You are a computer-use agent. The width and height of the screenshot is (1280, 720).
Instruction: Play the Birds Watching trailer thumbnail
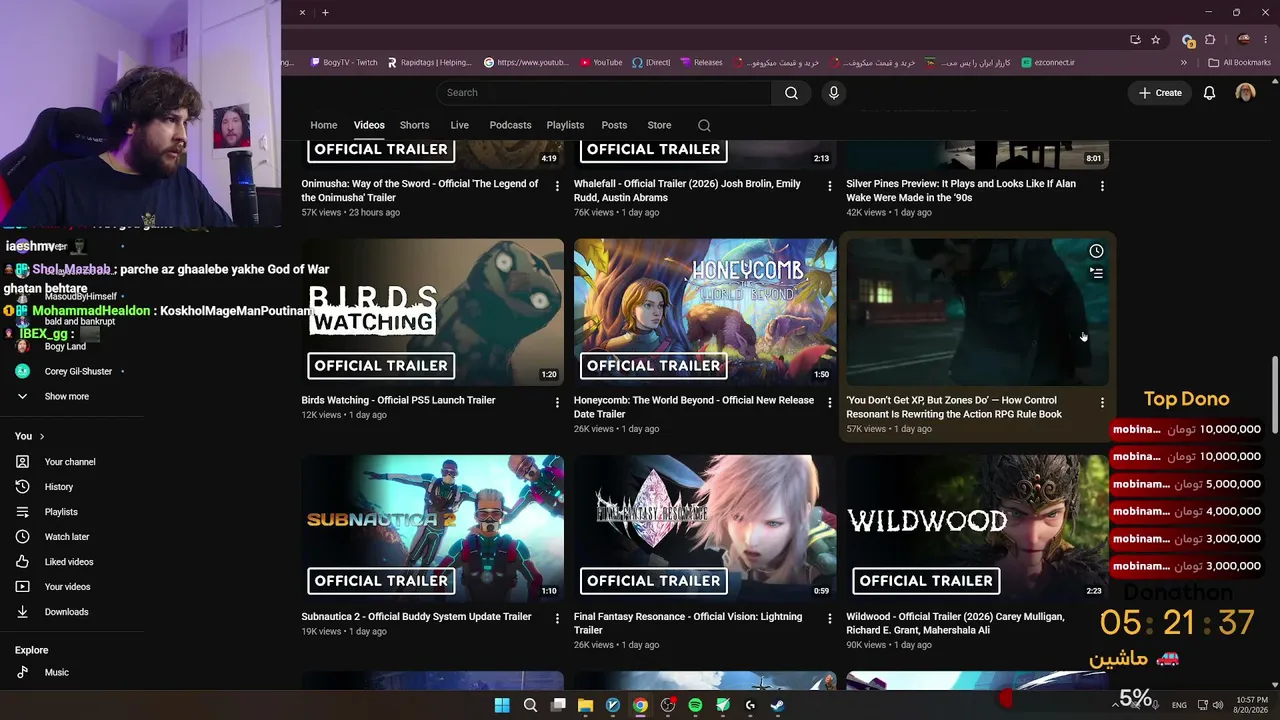coord(433,312)
